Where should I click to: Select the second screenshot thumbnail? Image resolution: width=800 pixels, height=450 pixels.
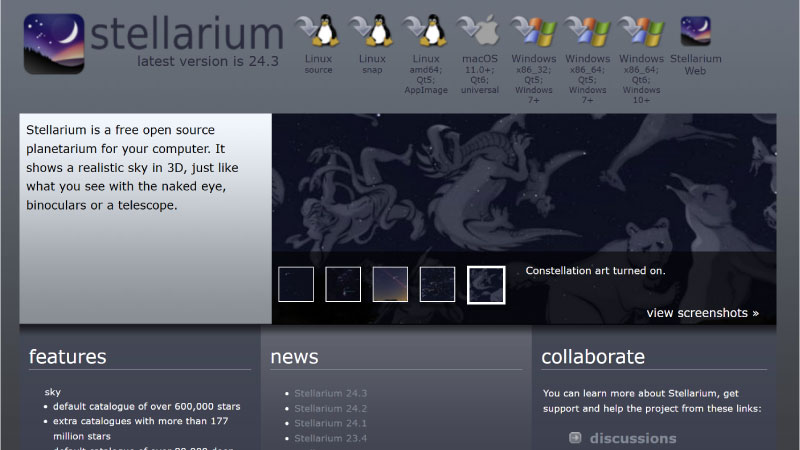click(343, 284)
